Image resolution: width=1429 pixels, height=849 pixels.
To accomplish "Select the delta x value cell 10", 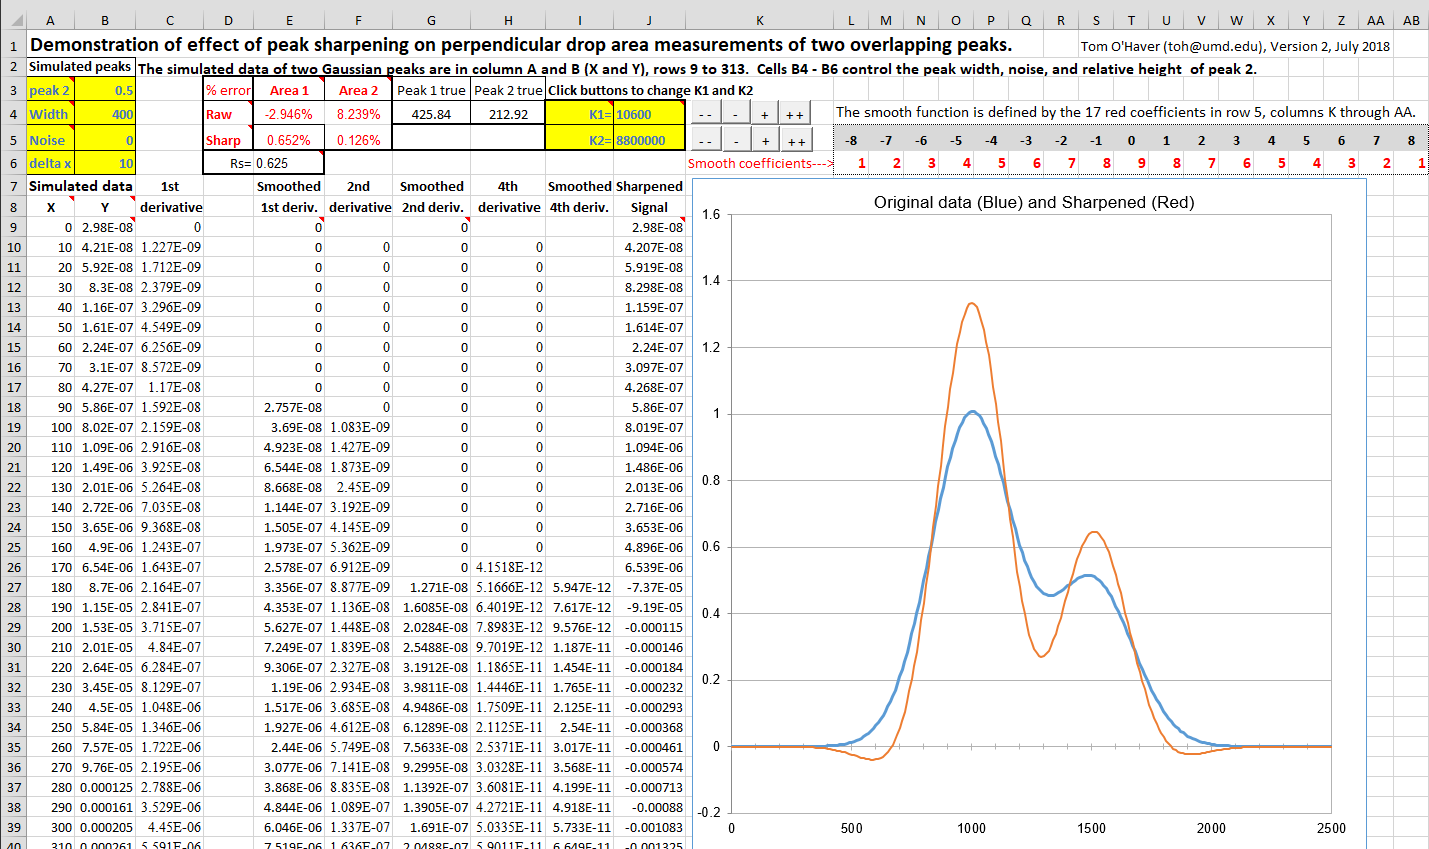I will pyautogui.click(x=105, y=163).
